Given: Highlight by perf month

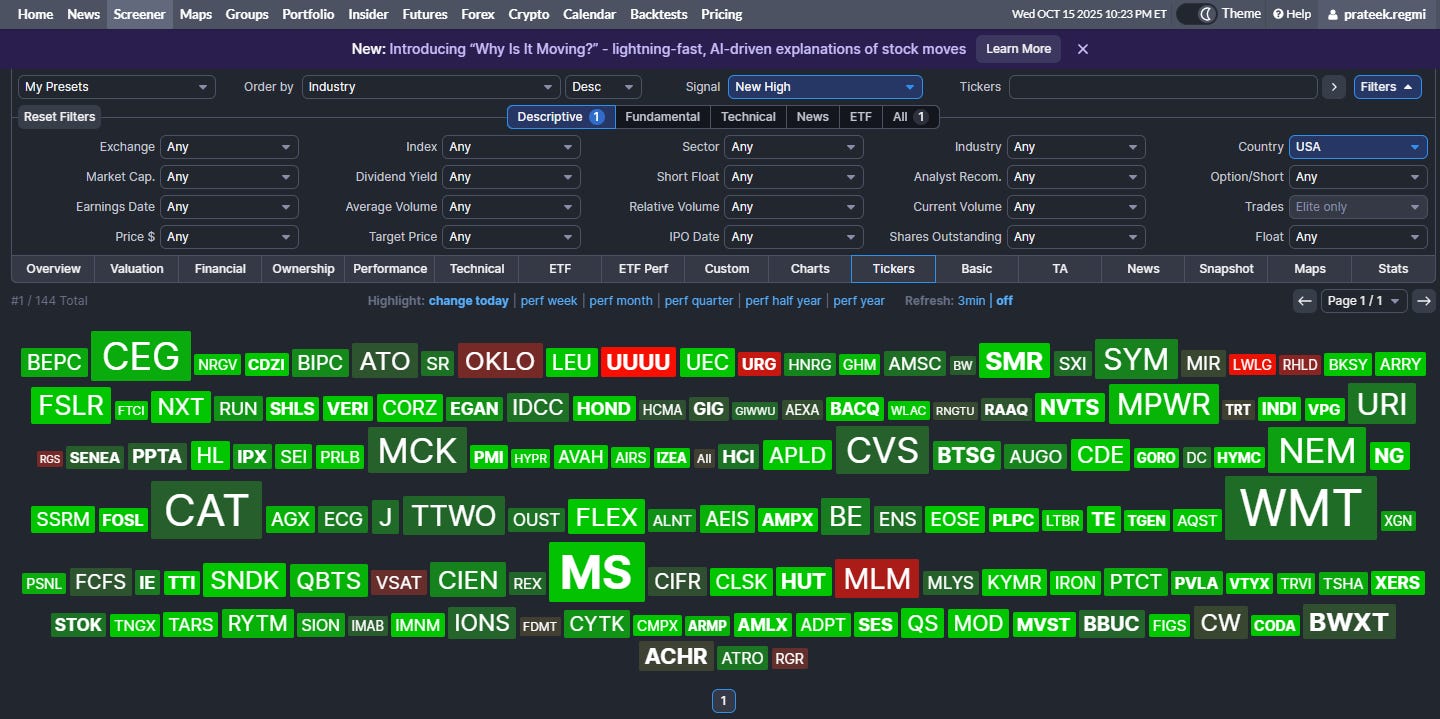Looking at the screenshot, I should point(621,301).
